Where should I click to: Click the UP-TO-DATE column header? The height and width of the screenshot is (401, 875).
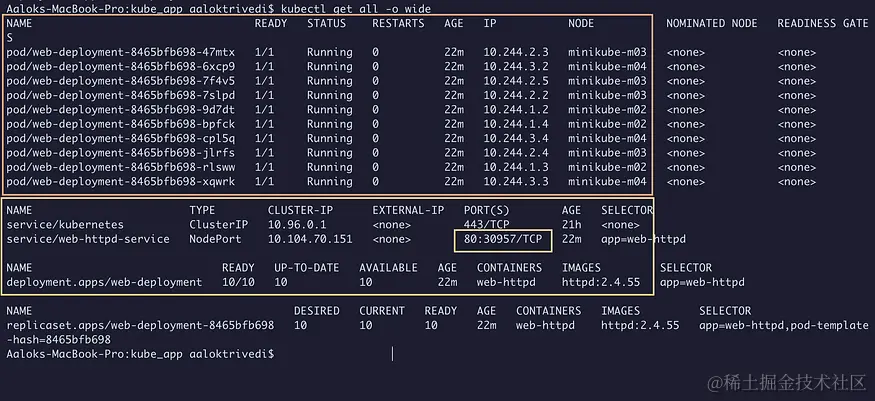pos(306,268)
